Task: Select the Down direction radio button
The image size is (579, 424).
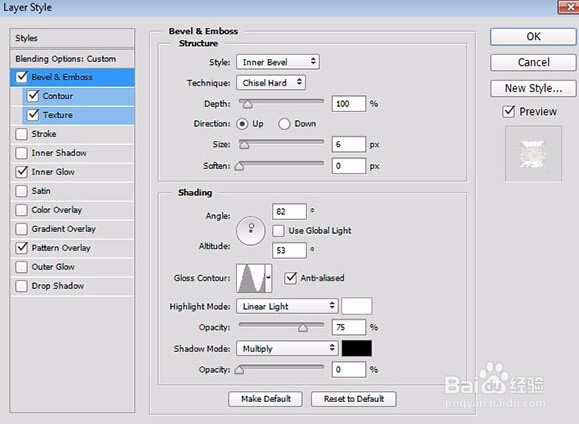Action: tap(284, 124)
